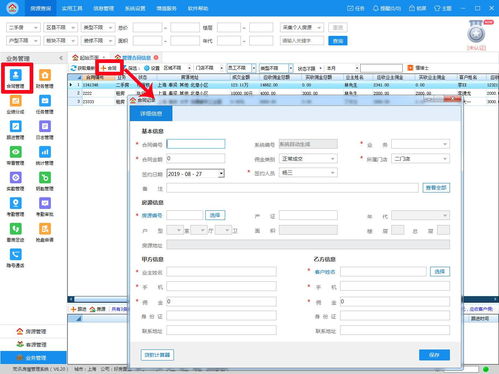
Task: Click the 业主姓名 field under 甲方信息
Action: click(221, 272)
